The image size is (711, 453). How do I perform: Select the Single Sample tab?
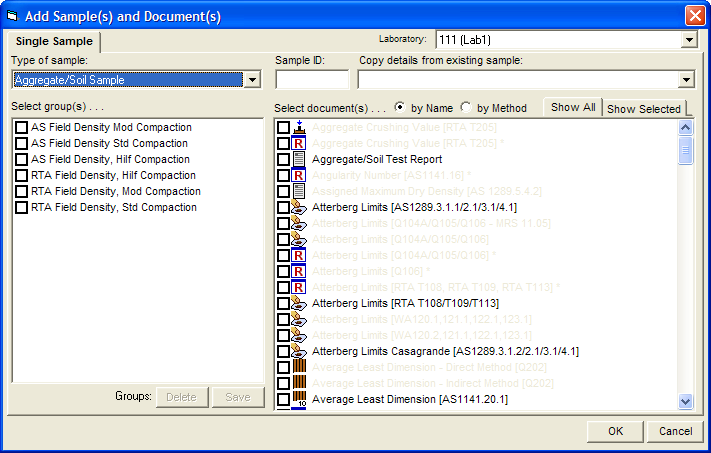click(x=54, y=42)
